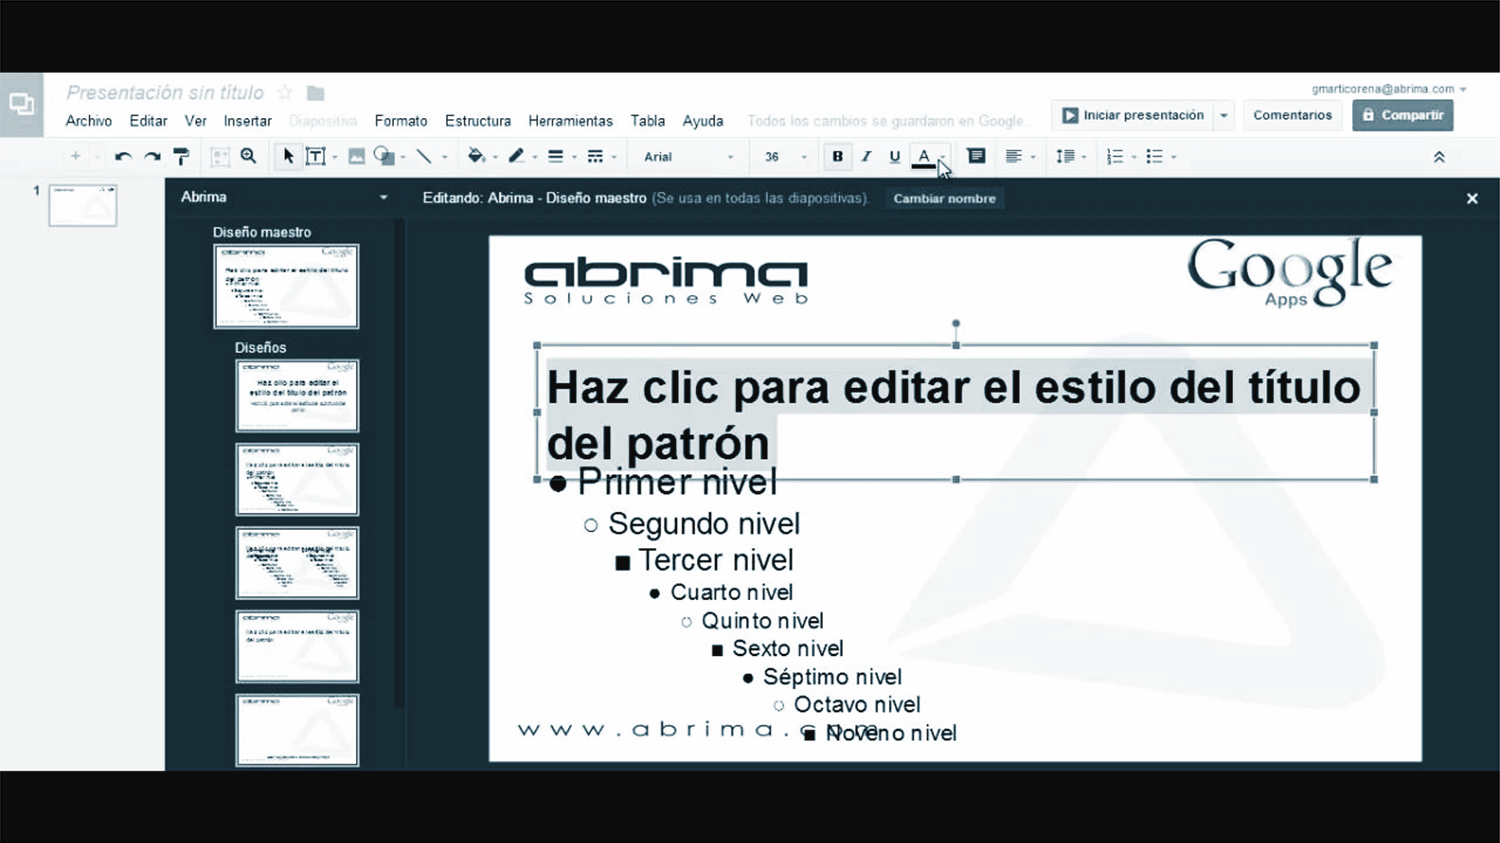1500x843 pixels.
Task: Click the line dash style icon
Action: click(595, 156)
